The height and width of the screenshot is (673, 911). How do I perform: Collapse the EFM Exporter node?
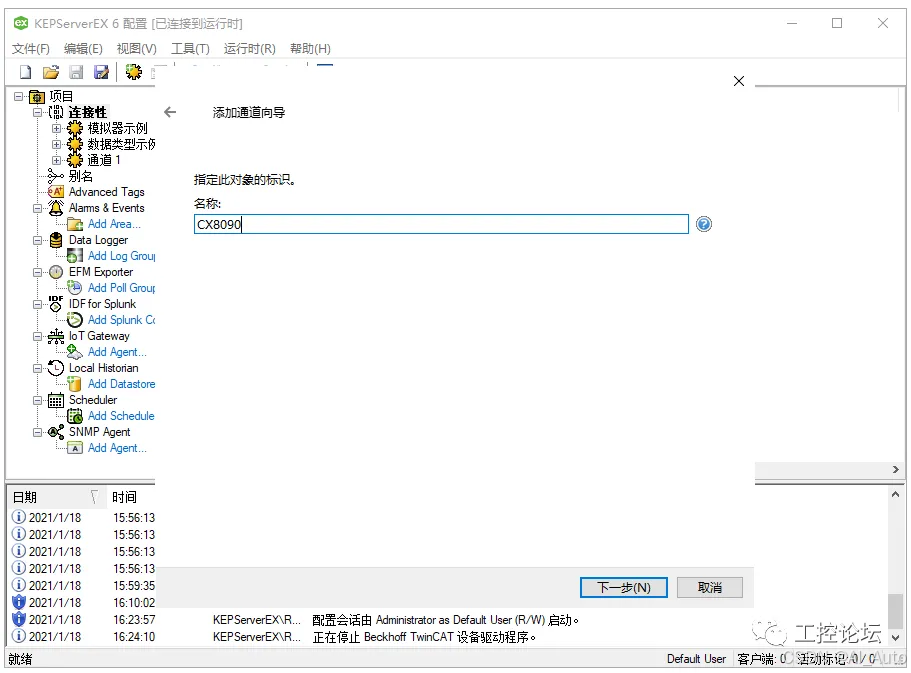tap(37, 271)
